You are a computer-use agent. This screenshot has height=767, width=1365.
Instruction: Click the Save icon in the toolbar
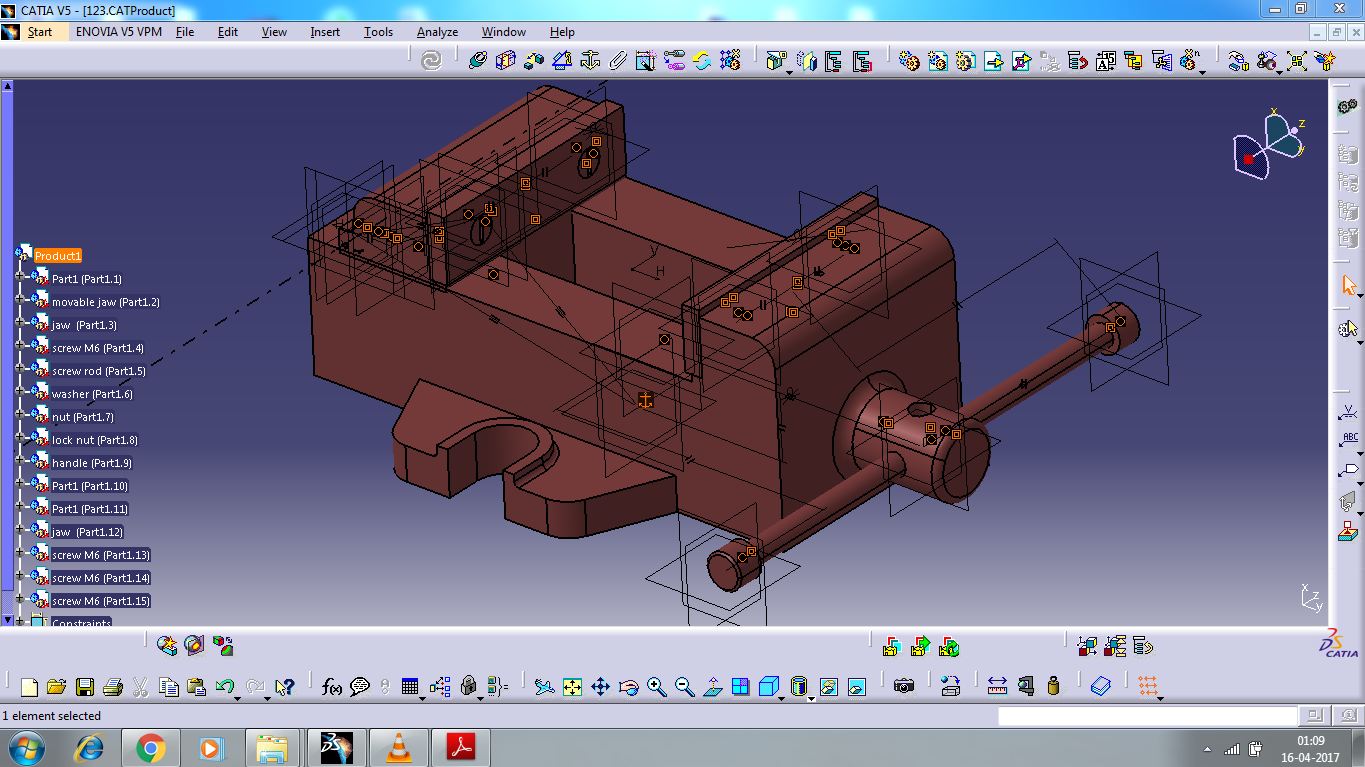point(84,687)
